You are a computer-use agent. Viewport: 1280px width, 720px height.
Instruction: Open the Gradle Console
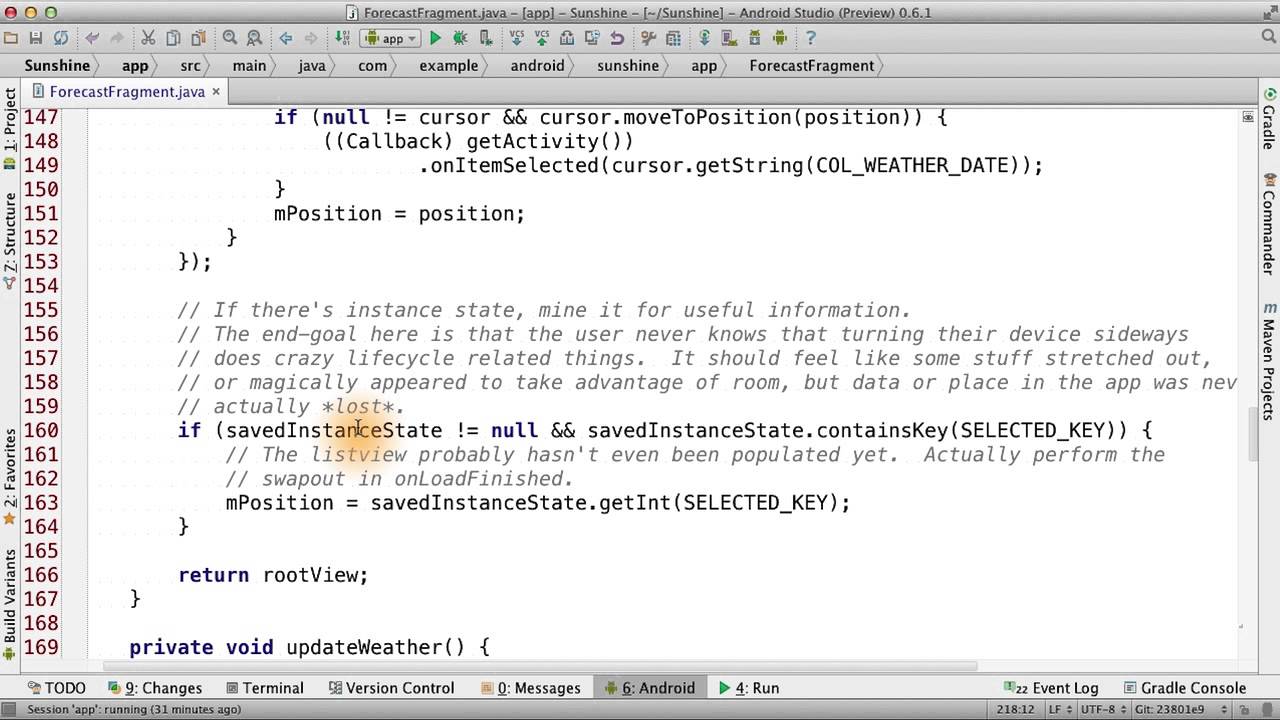pos(1185,688)
